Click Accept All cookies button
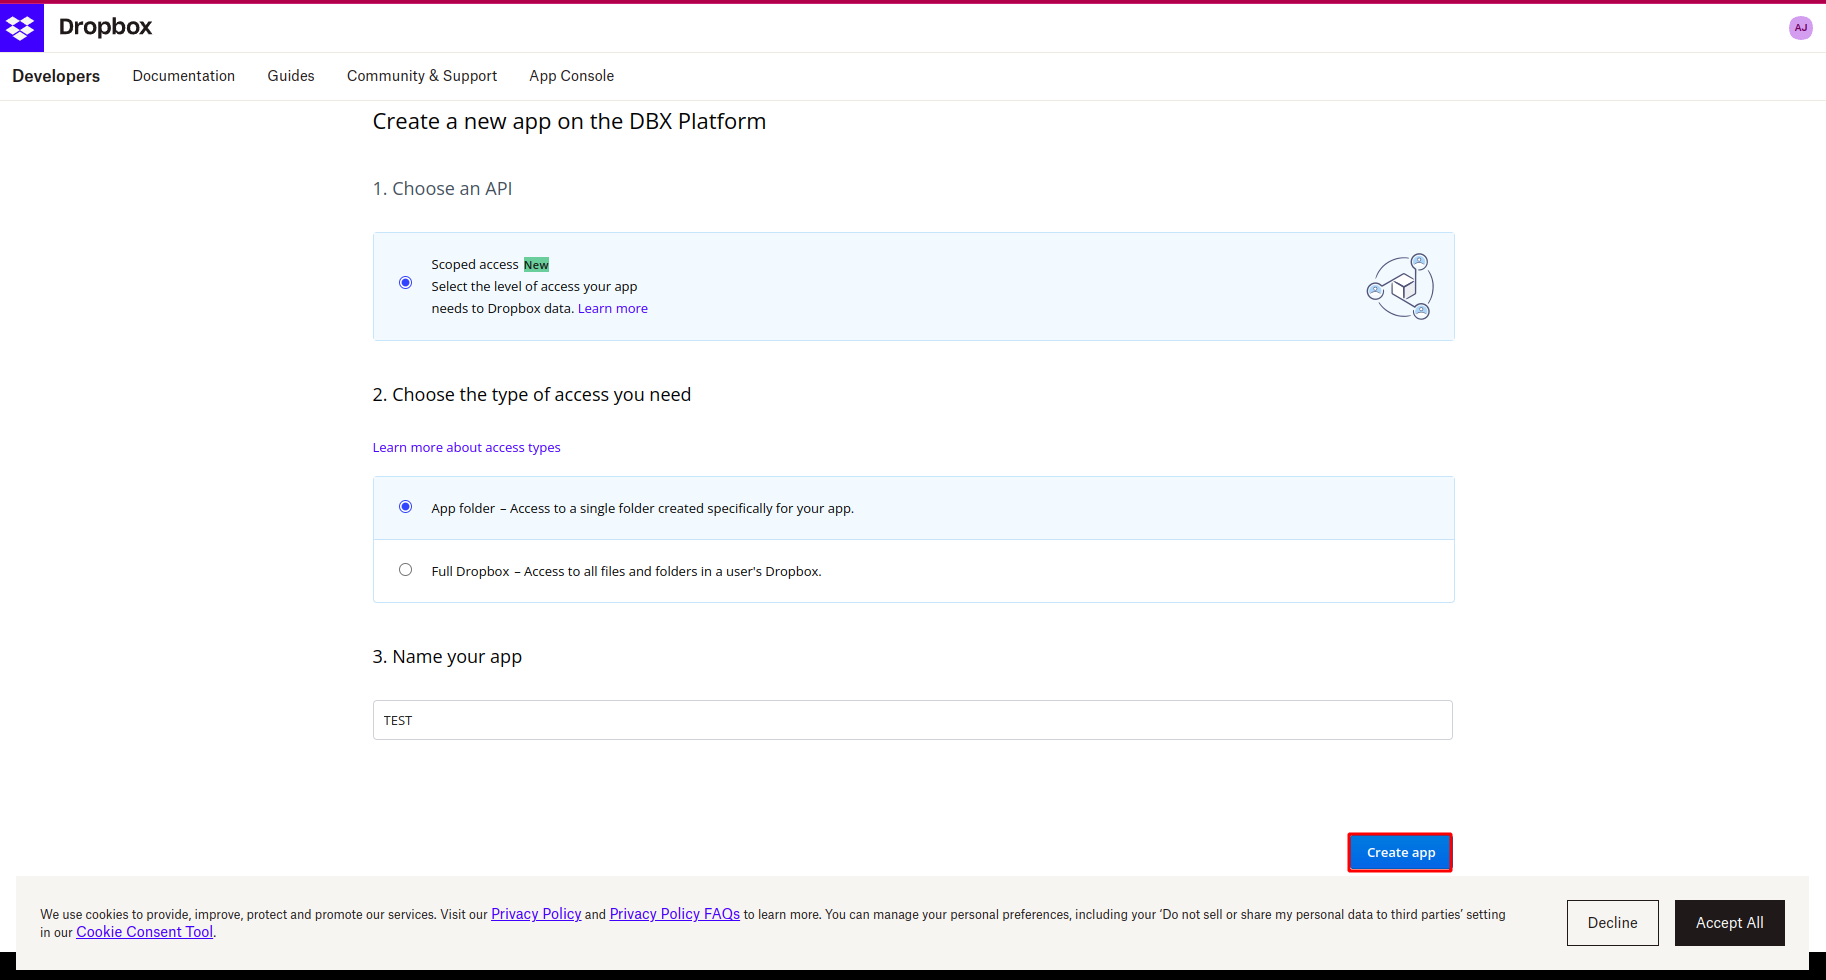This screenshot has width=1826, height=980. (1729, 923)
